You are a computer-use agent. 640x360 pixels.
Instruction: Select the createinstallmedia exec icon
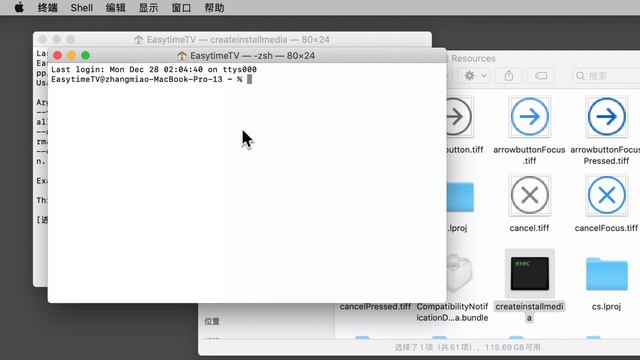(x=529, y=273)
